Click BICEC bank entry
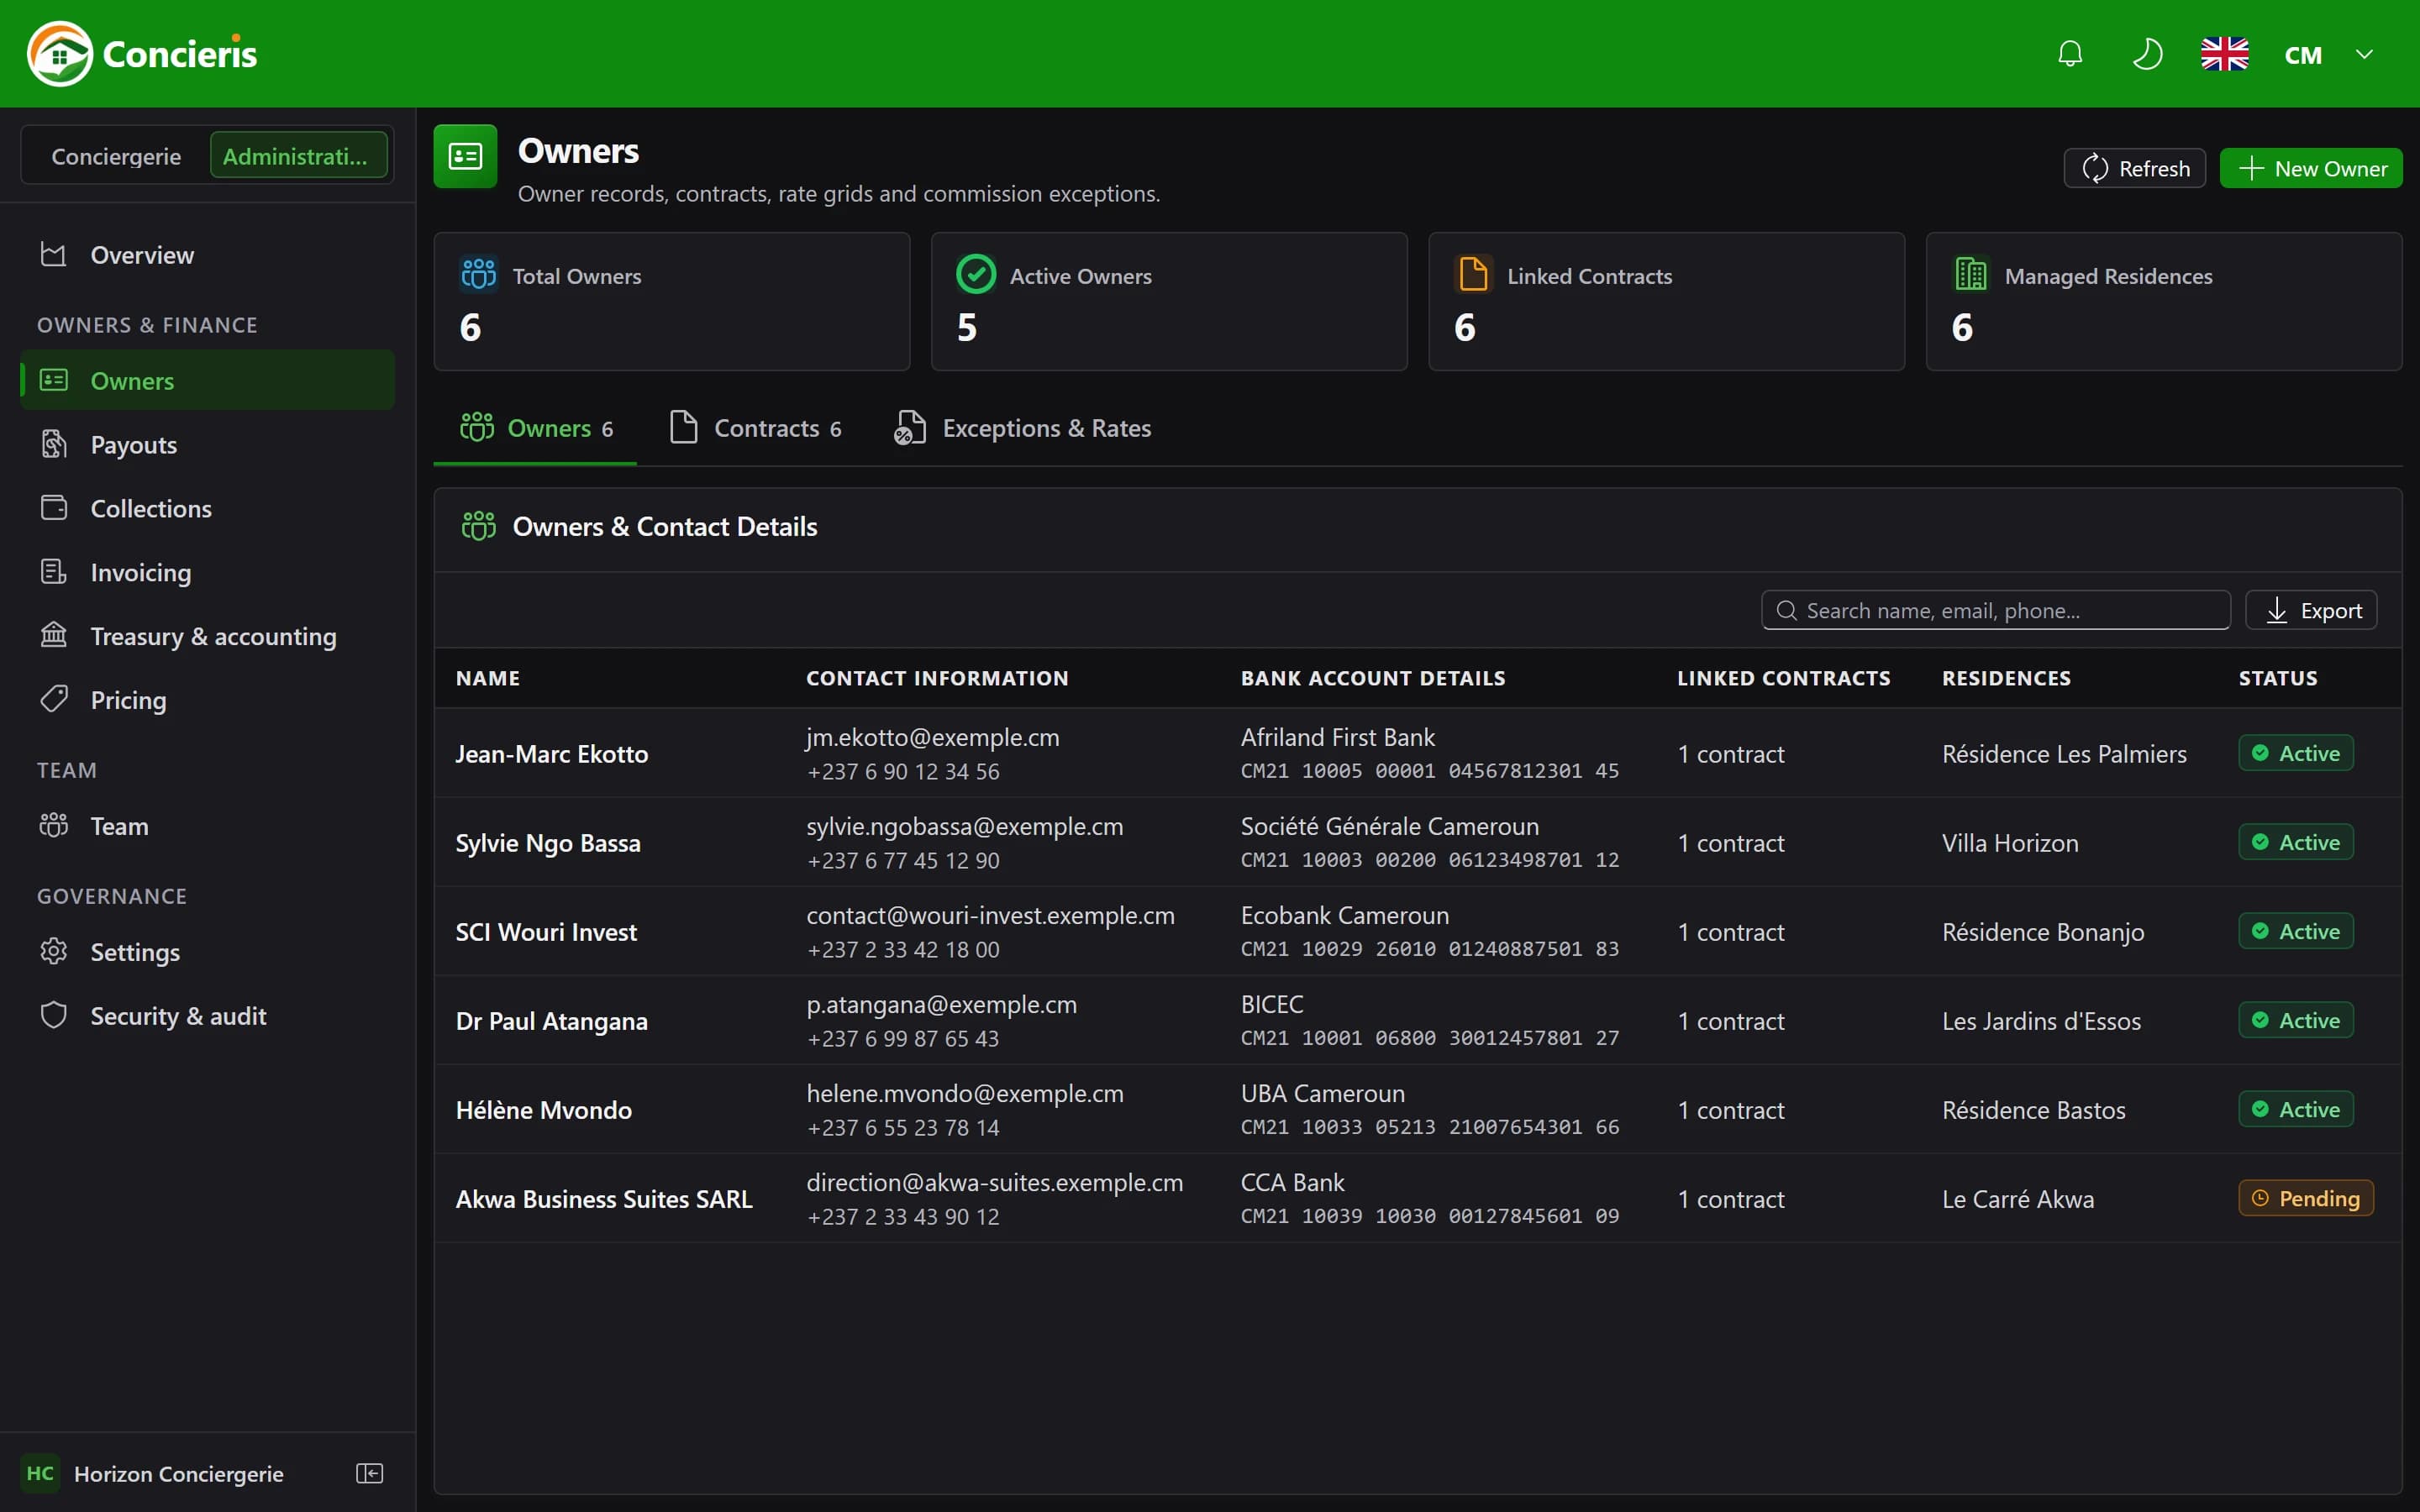Screen dimensions: 2420x1512 coord(1272,1004)
